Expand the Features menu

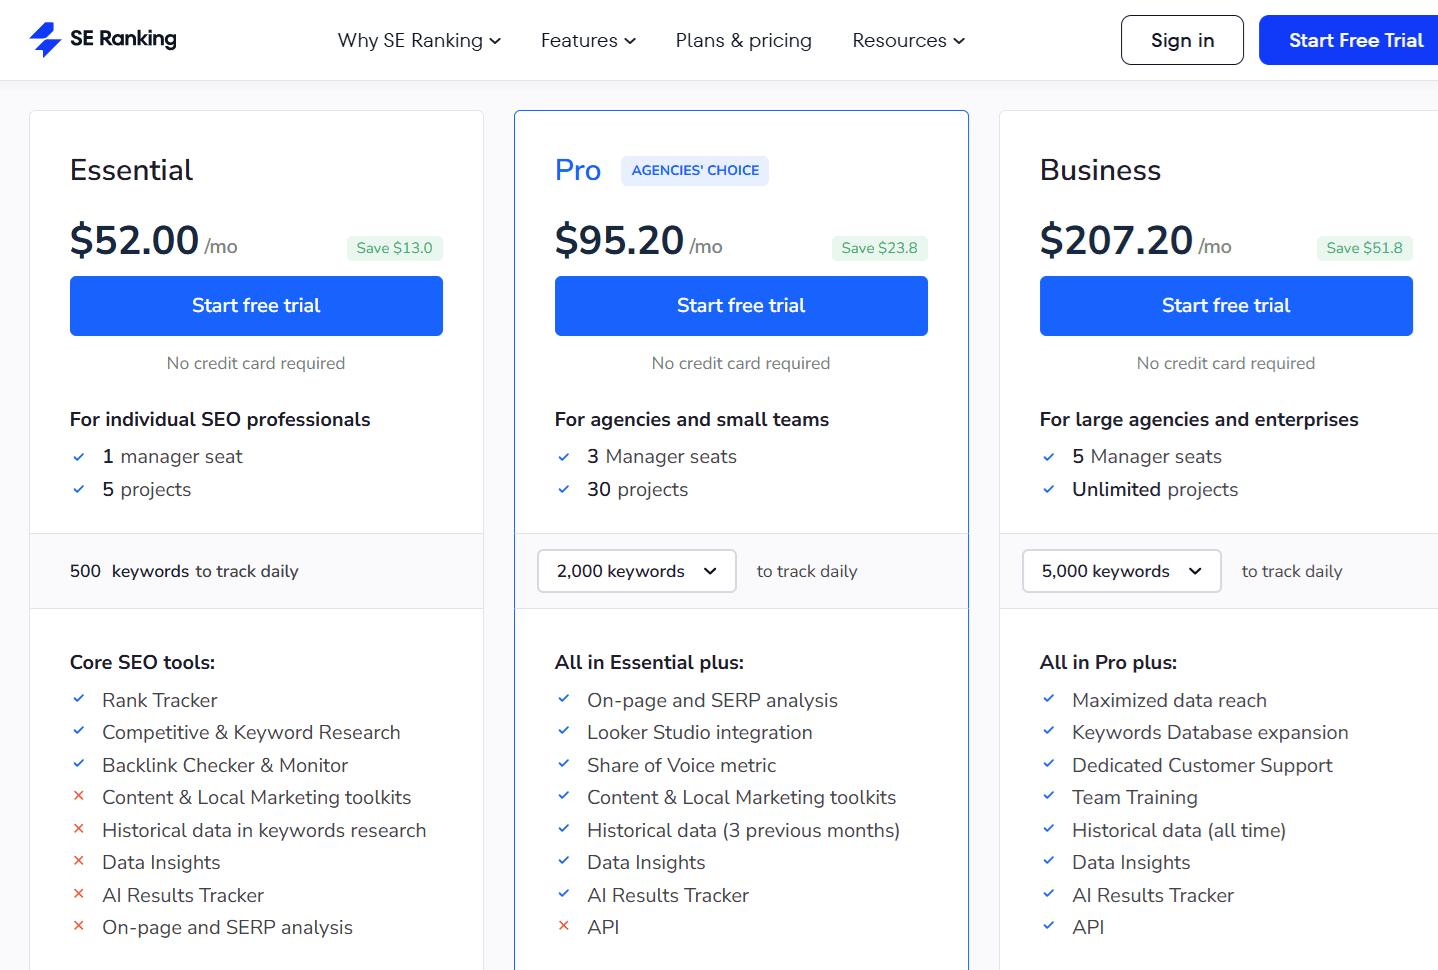588,40
